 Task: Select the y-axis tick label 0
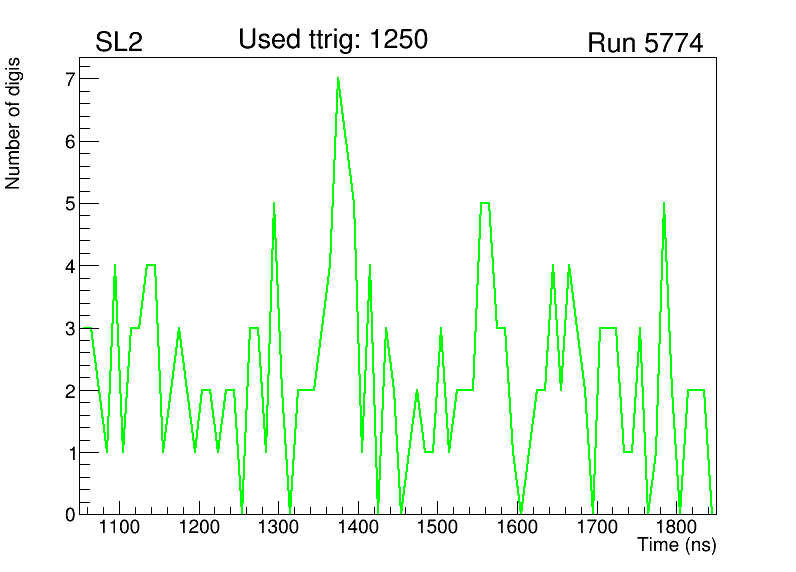(70, 515)
